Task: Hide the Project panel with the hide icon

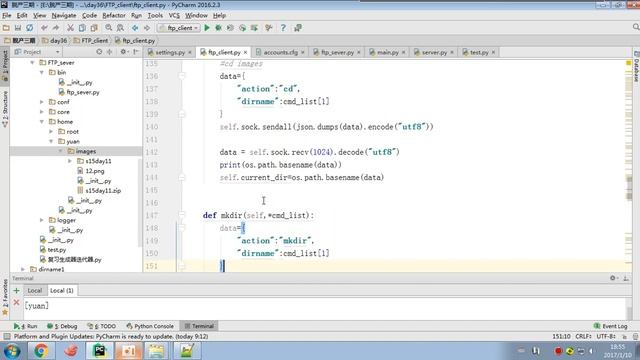Action: 136,52
